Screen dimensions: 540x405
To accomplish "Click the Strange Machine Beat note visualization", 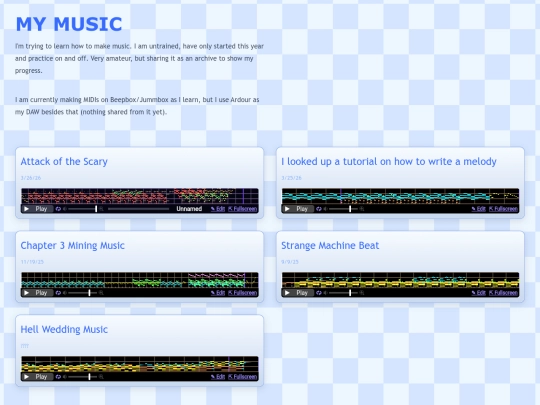I will pyautogui.click(x=401, y=280).
